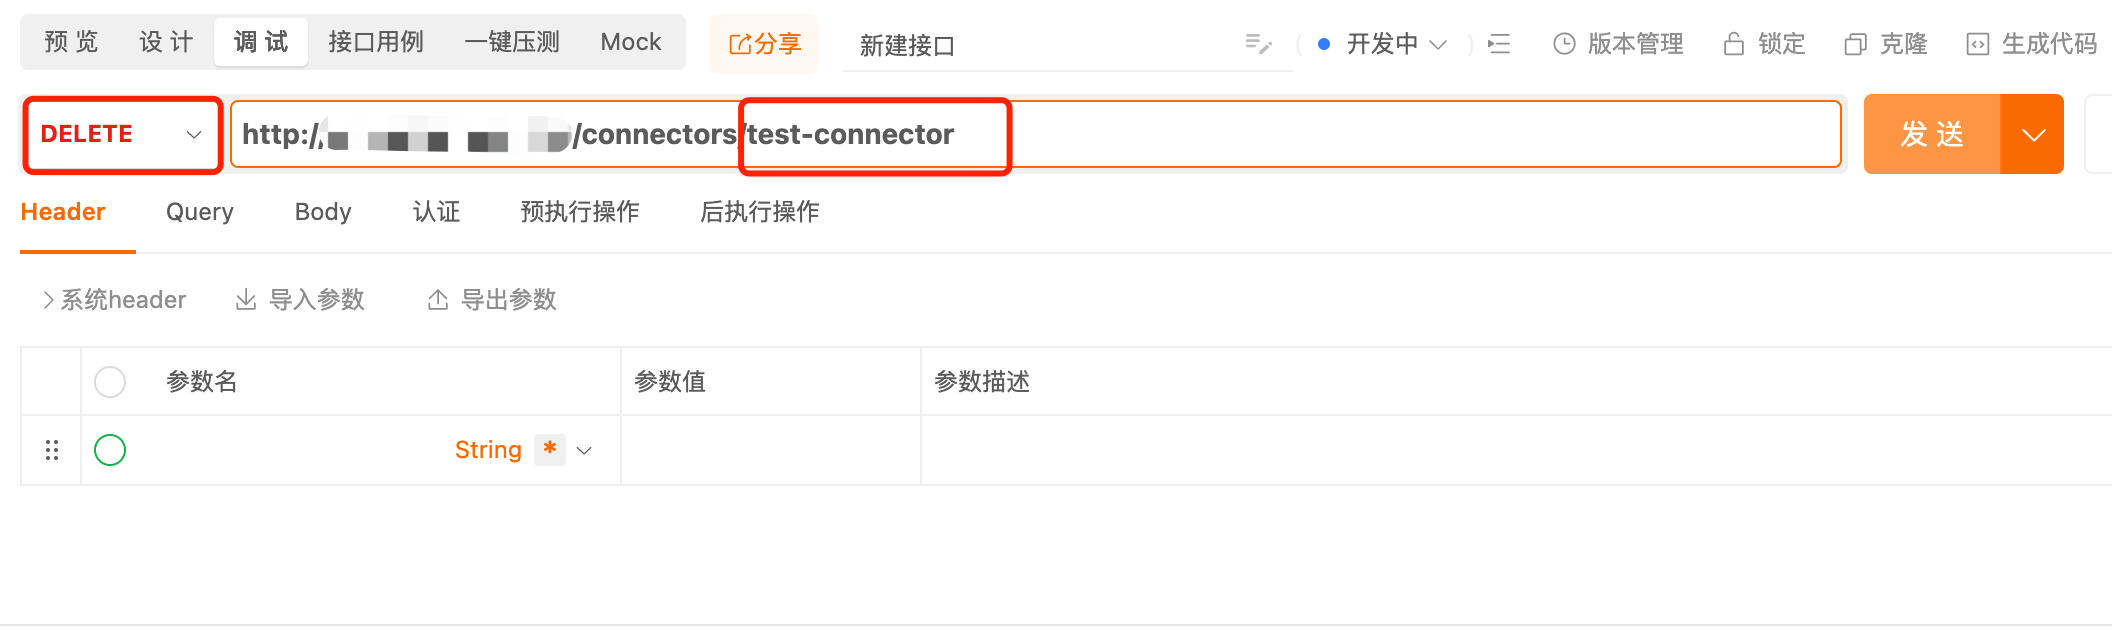This screenshot has width=2112, height=630.
Task: Toggle the select-all circle in header row
Action: tap(110, 382)
